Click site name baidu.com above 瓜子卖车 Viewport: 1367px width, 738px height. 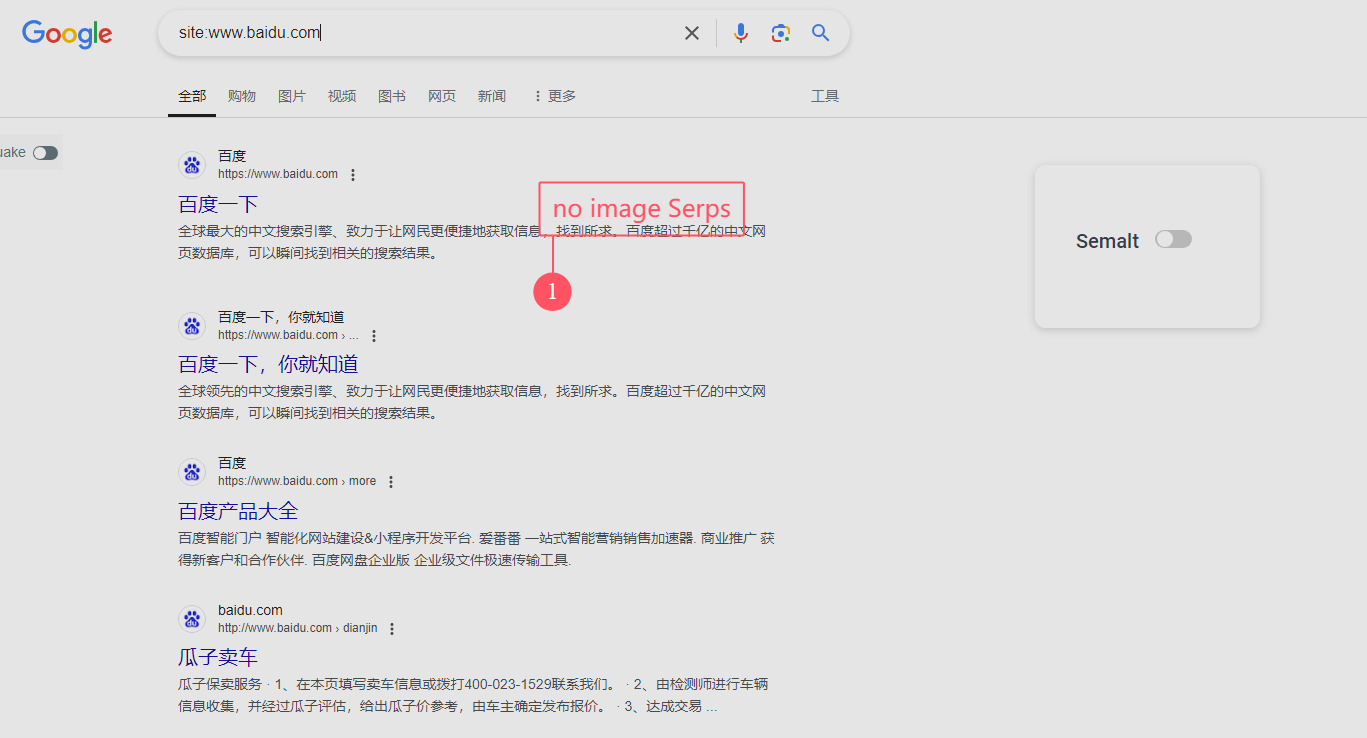pyautogui.click(x=250, y=610)
